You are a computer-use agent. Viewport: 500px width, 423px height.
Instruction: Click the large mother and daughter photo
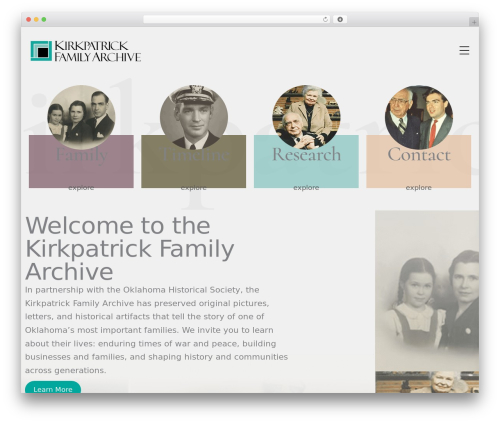pos(427,291)
